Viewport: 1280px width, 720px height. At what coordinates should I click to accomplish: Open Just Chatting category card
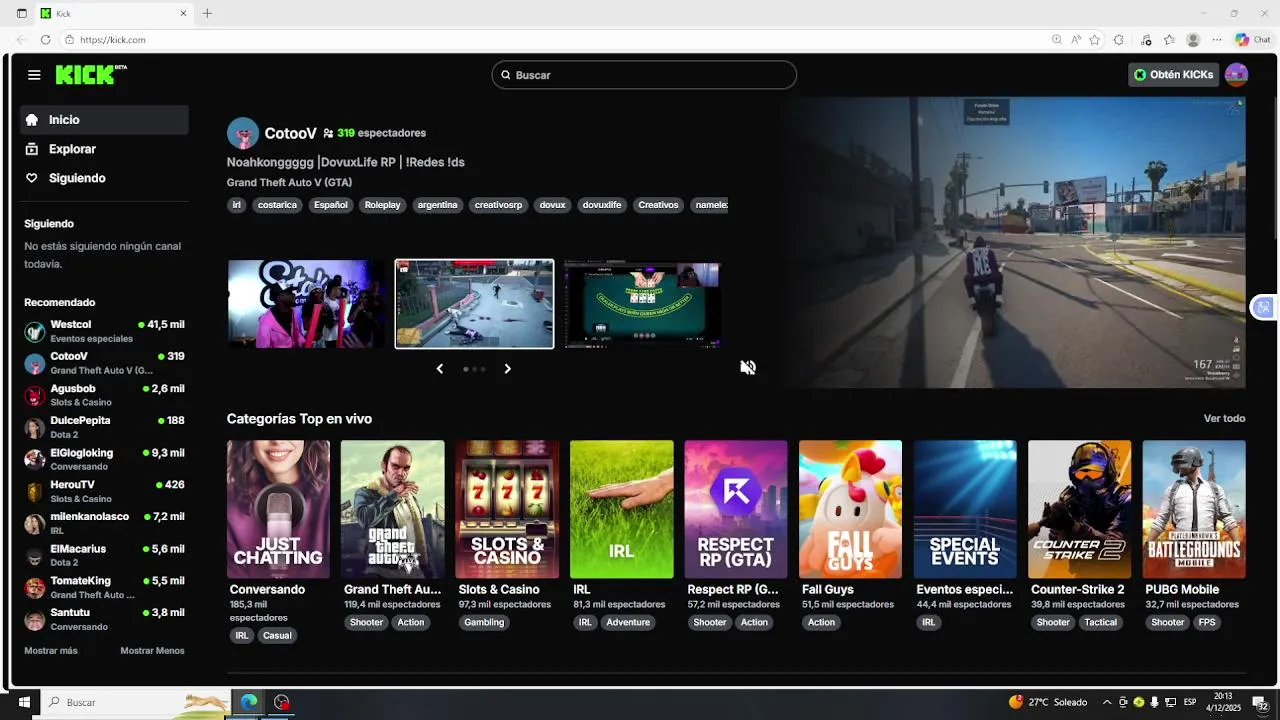(x=278, y=509)
